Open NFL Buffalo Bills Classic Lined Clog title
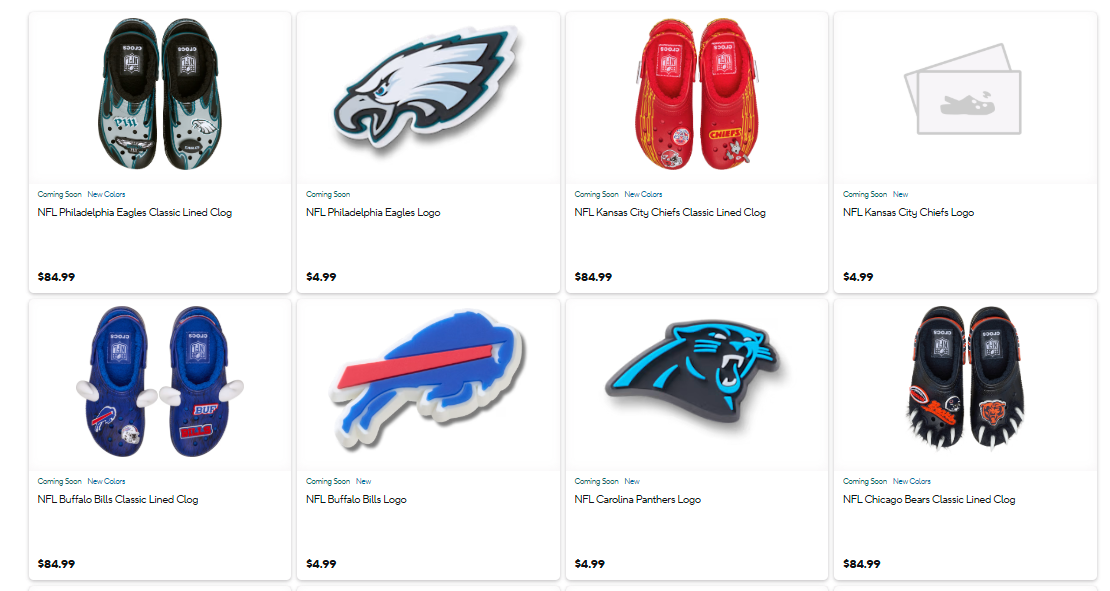This screenshot has height=591, width=1110. 118,499
